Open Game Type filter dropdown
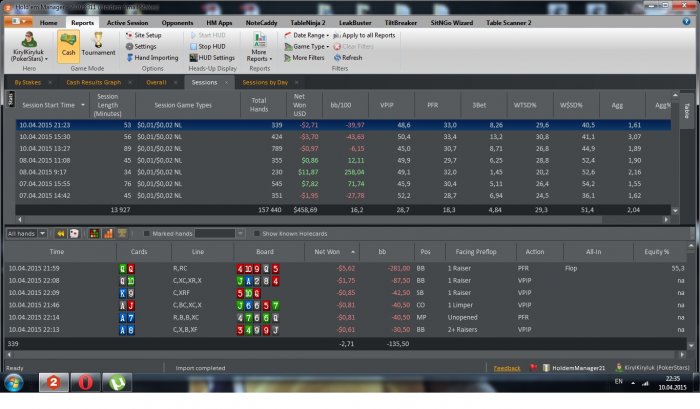Screen dimensions: 700x409 coord(306,46)
